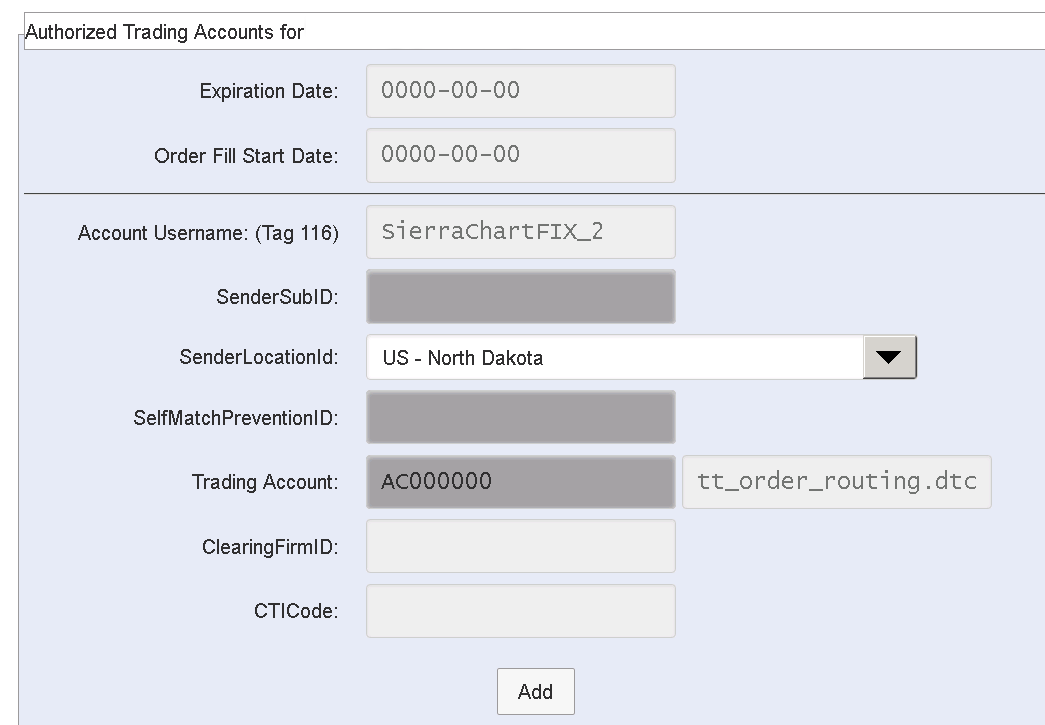Image resolution: width=1045 pixels, height=725 pixels.
Task: Click the tt_order_routing.dtc field
Action: tap(836, 482)
